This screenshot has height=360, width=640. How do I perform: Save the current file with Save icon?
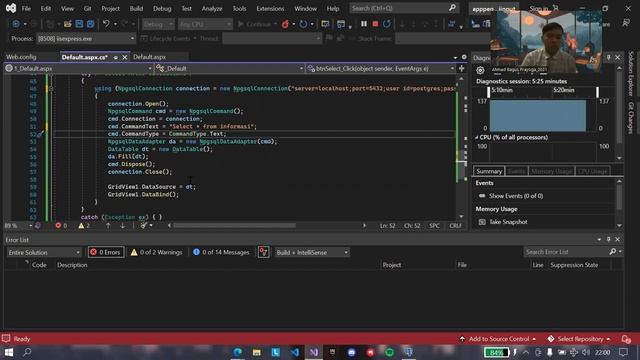[x=79, y=24]
